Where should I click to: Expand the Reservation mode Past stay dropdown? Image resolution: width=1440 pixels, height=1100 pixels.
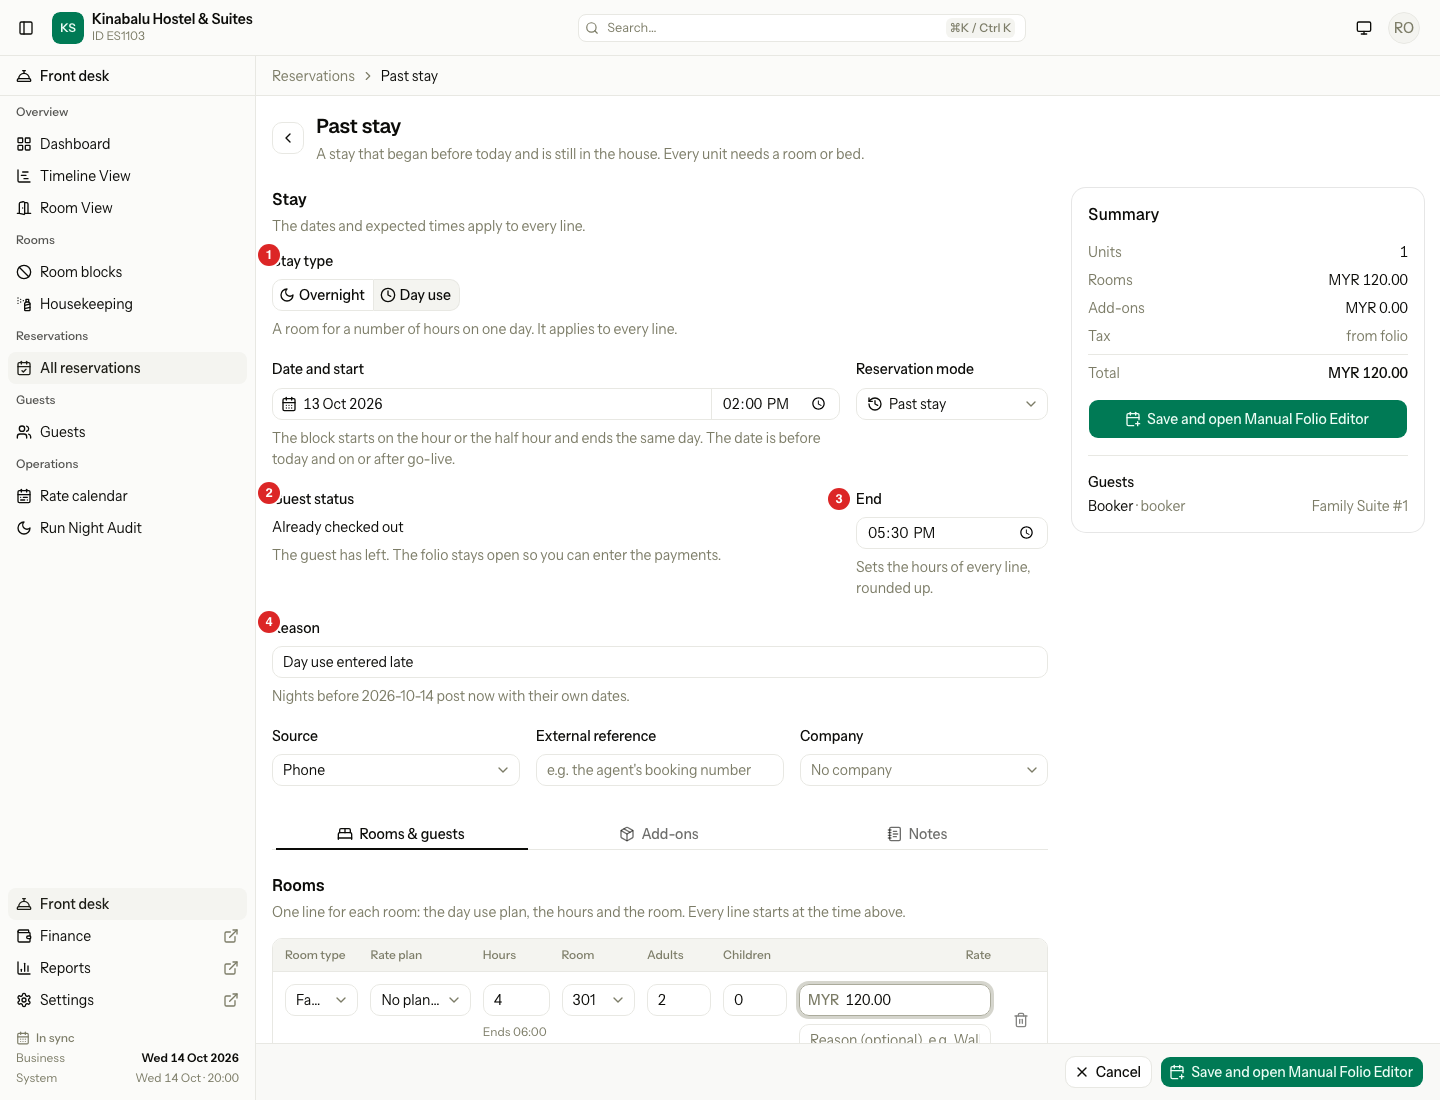tap(952, 404)
